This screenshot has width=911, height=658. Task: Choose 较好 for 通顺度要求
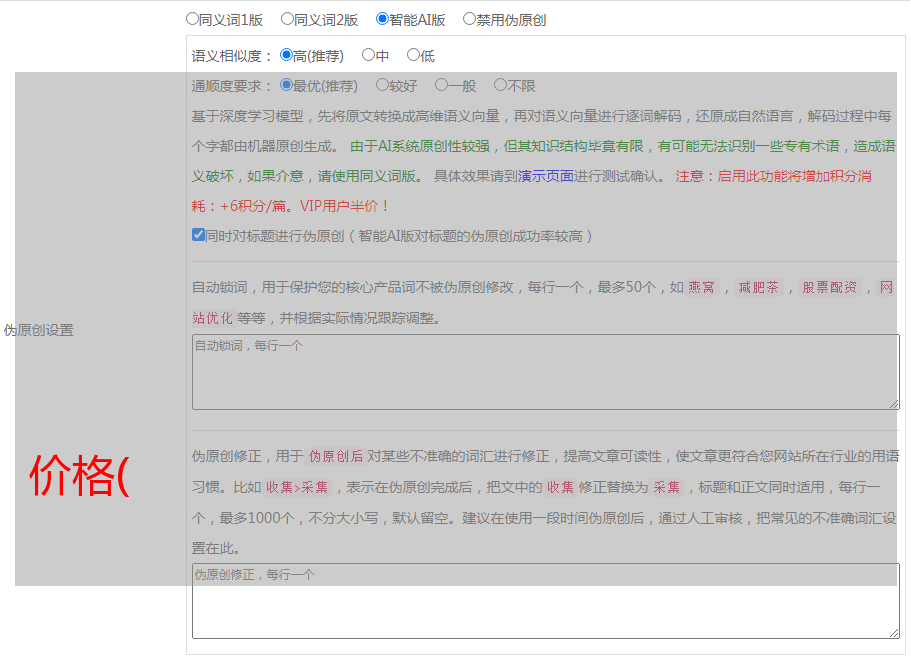(x=383, y=86)
